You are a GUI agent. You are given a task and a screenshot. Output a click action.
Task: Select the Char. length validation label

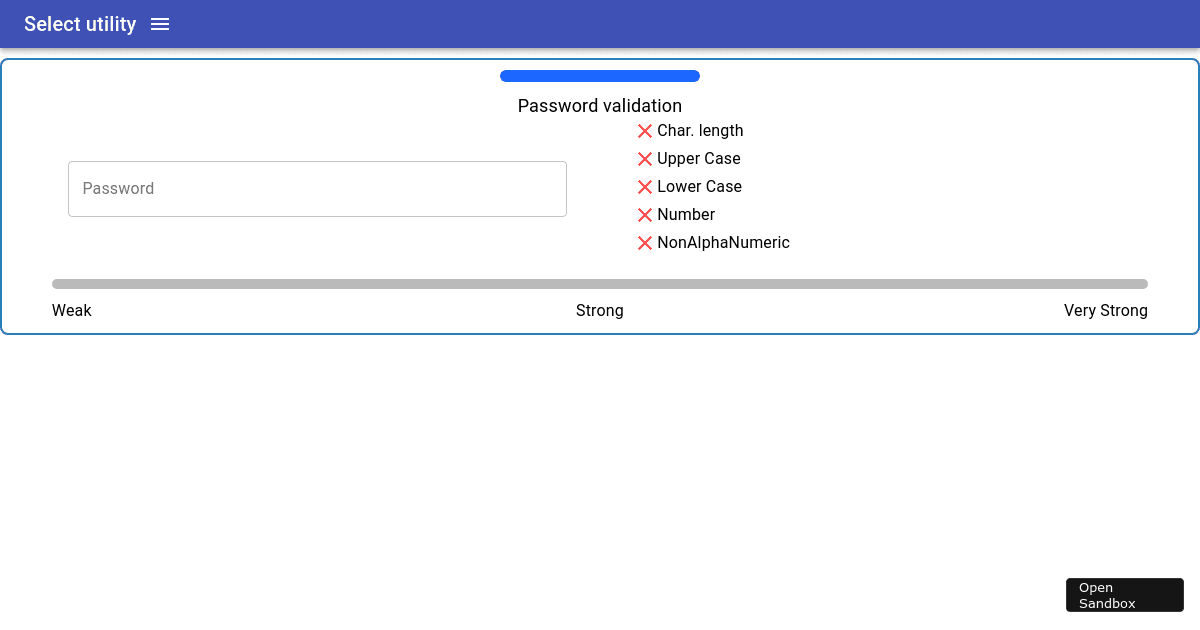pyautogui.click(x=700, y=130)
